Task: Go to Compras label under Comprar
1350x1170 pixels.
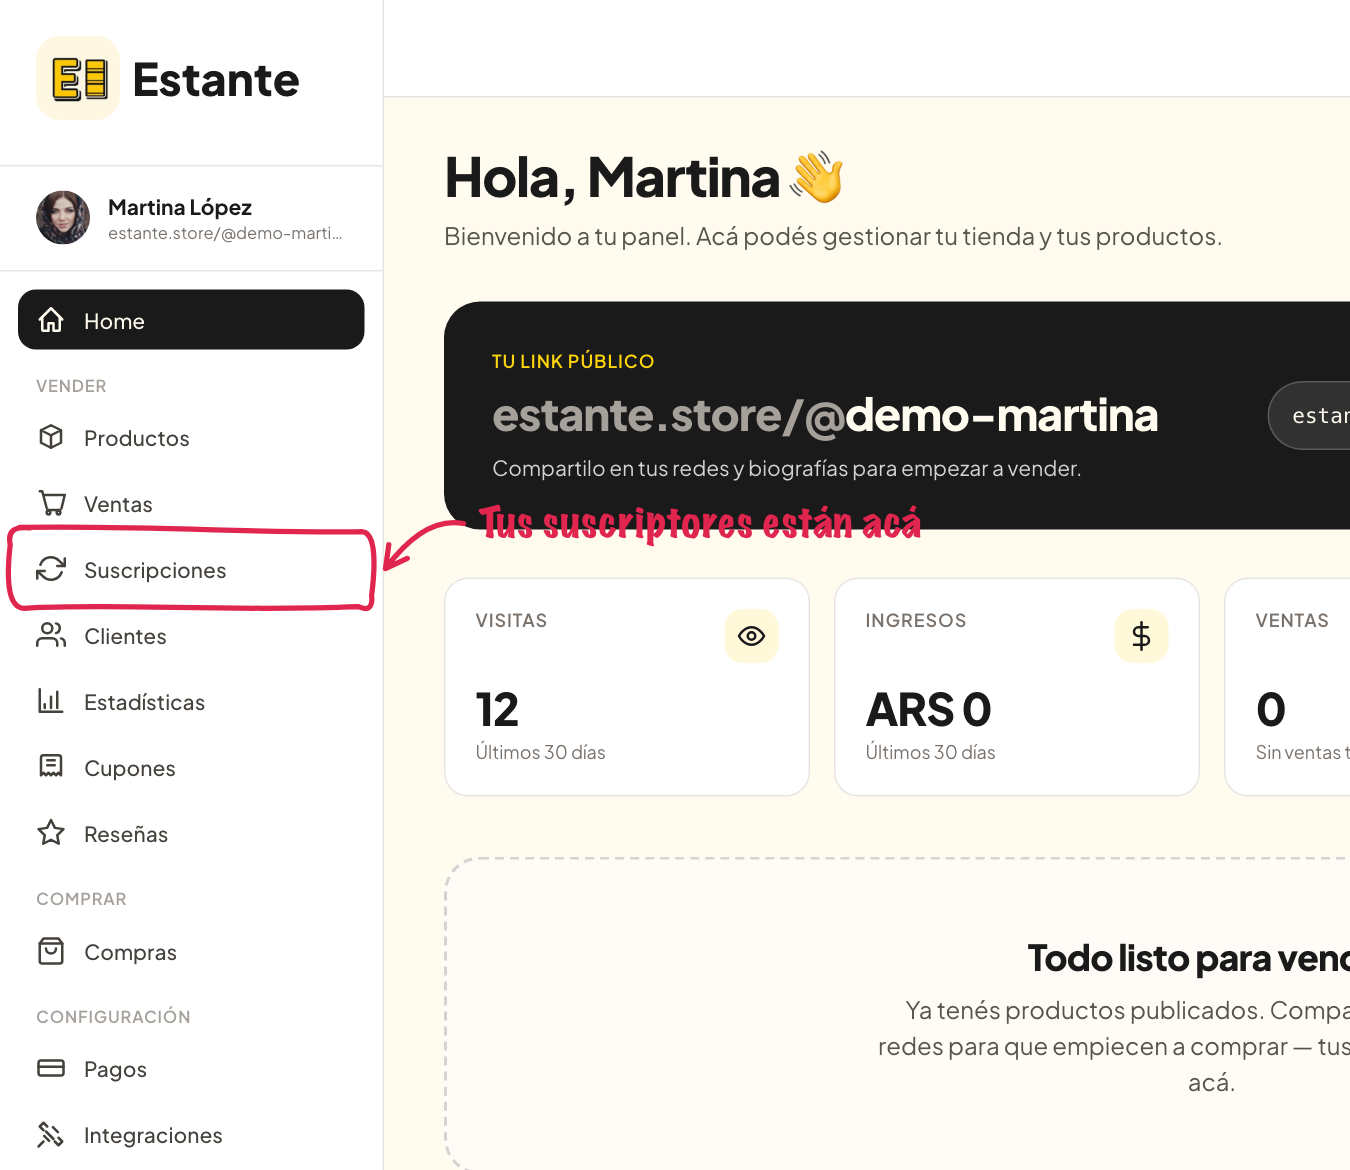Action: (130, 952)
